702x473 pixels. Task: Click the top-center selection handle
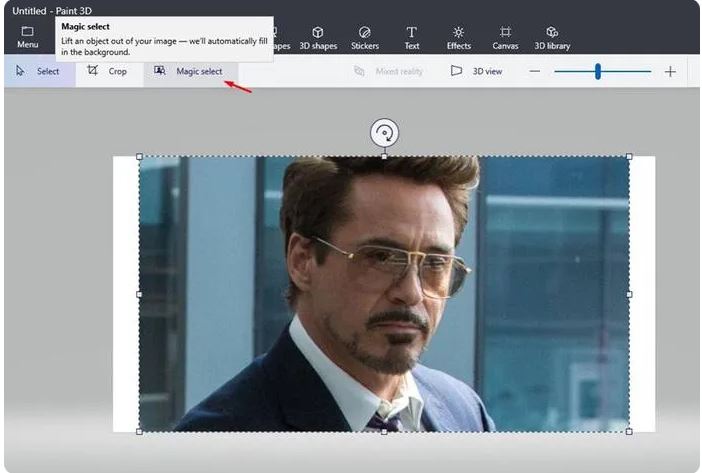384,157
